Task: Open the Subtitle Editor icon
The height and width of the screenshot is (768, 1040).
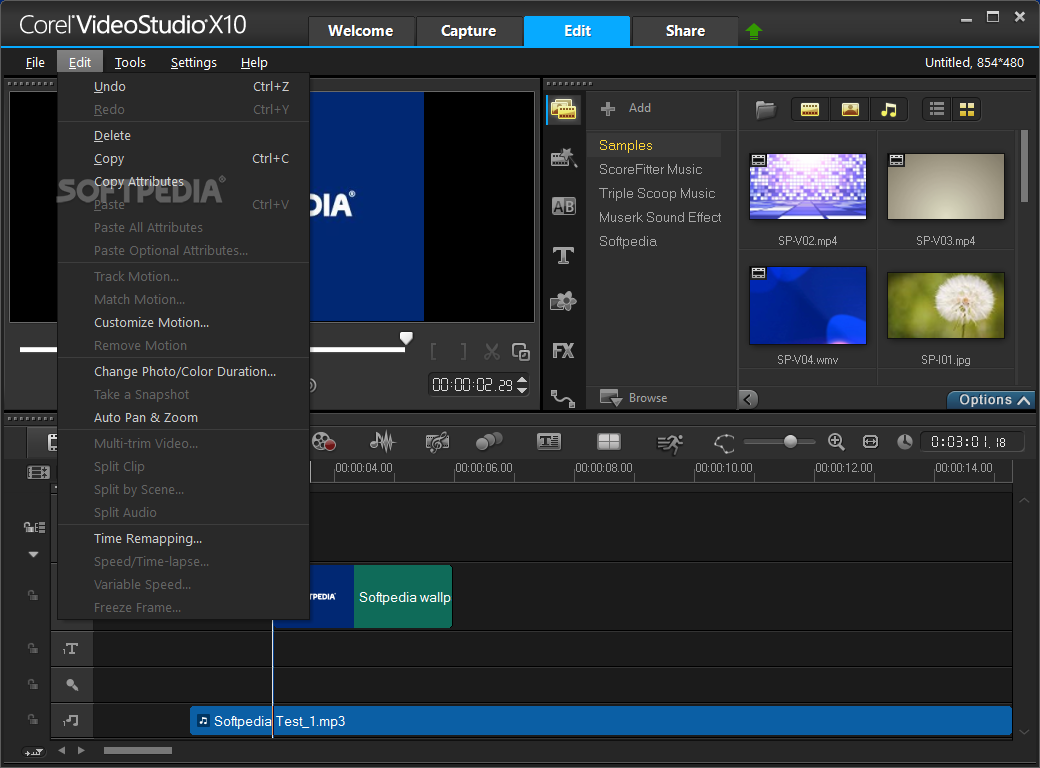Action: click(549, 442)
